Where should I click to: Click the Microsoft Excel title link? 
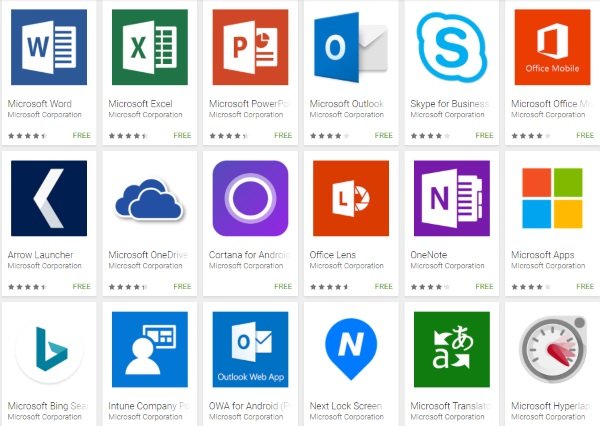(140, 104)
